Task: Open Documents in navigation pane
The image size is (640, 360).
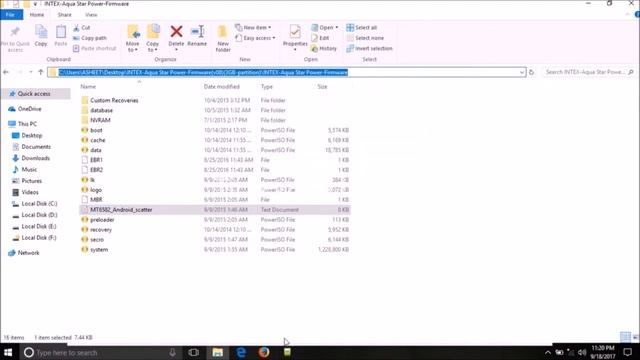Action: coord(36,147)
